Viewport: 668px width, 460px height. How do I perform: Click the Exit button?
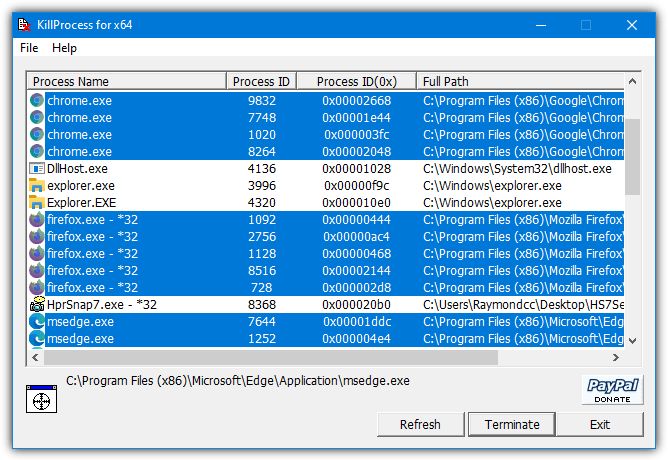600,424
